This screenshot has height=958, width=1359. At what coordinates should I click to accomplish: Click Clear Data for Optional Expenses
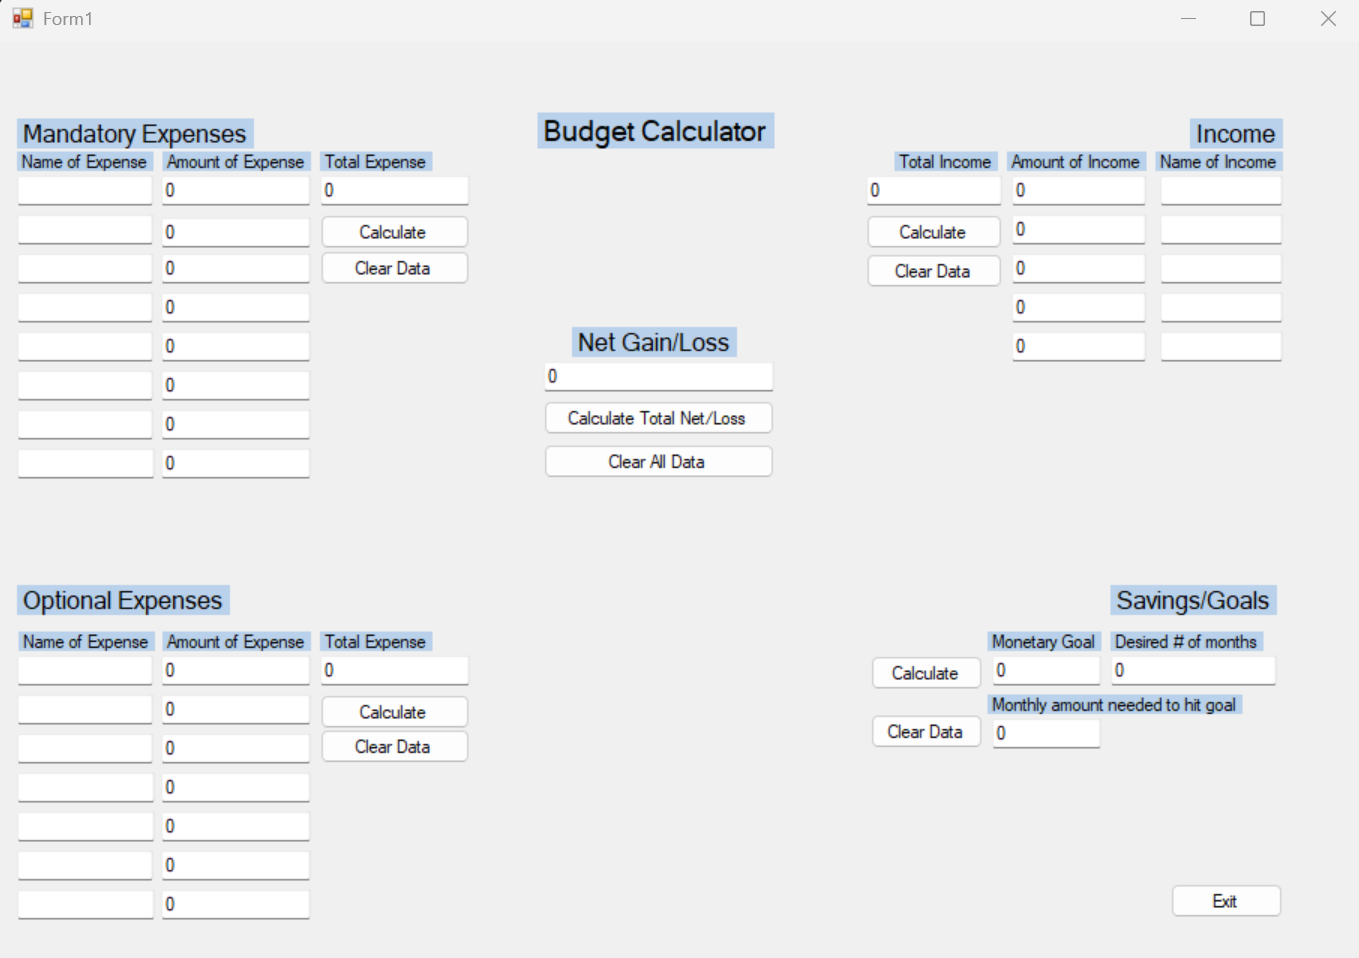[394, 747]
